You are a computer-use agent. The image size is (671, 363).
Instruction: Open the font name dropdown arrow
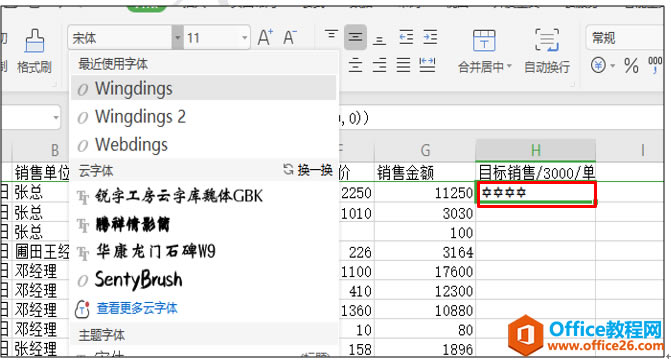178,38
